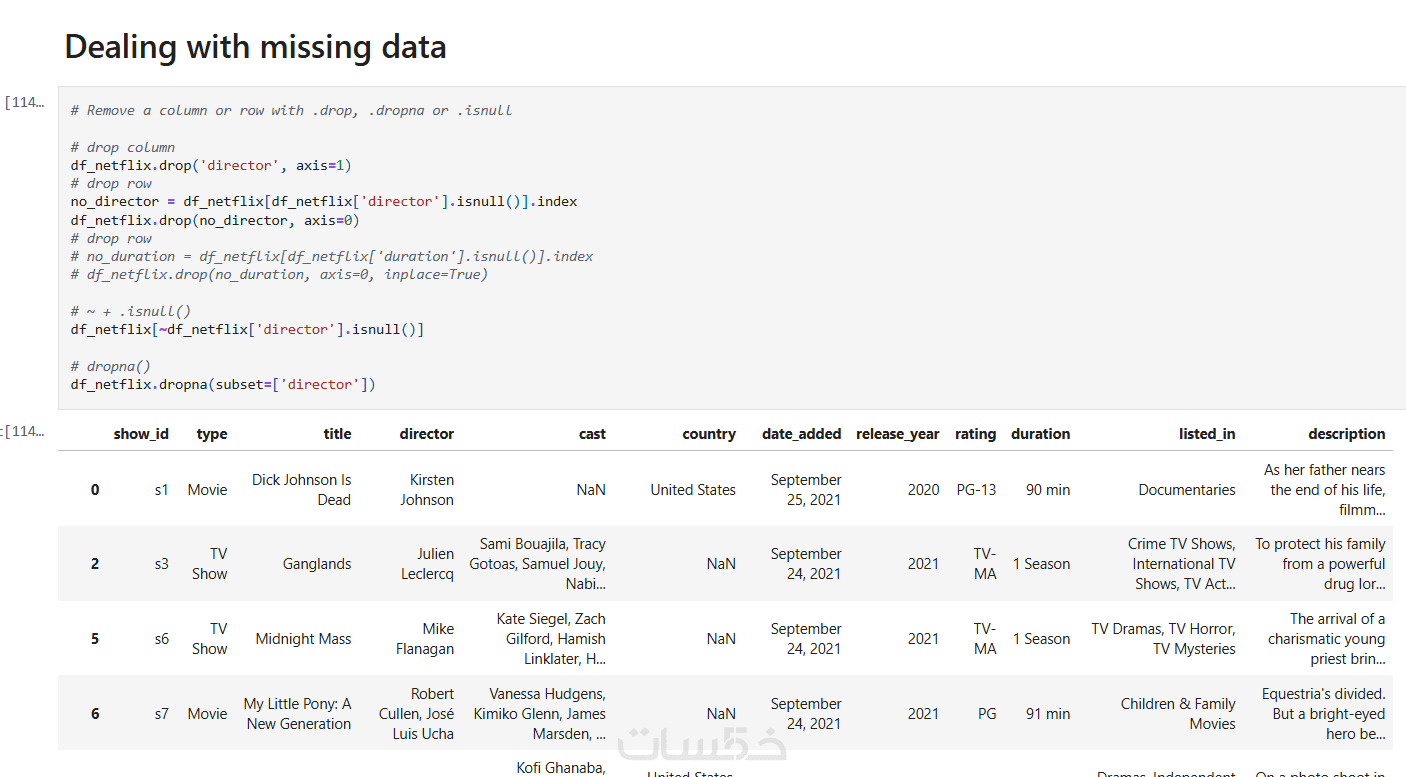Image resolution: width=1406 pixels, height=777 pixels.
Task: Click the cast column header
Action: pos(592,434)
